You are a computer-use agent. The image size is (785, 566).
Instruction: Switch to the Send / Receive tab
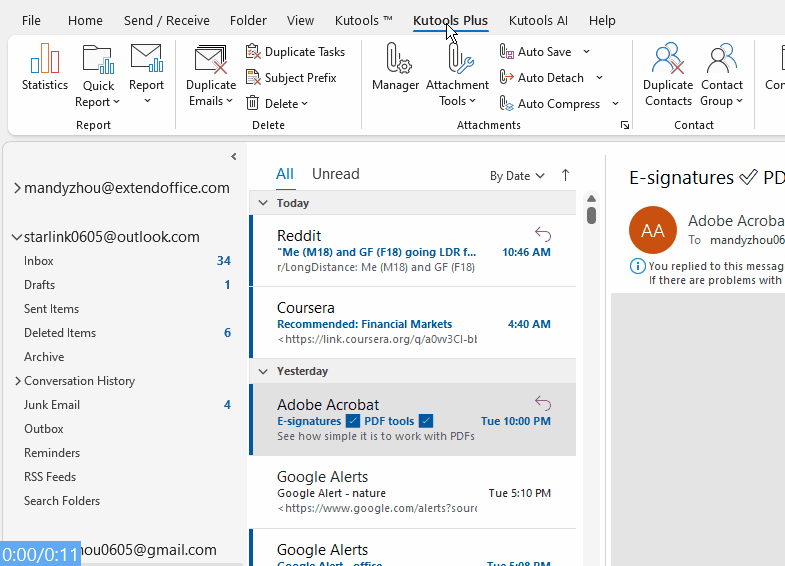click(x=167, y=21)
